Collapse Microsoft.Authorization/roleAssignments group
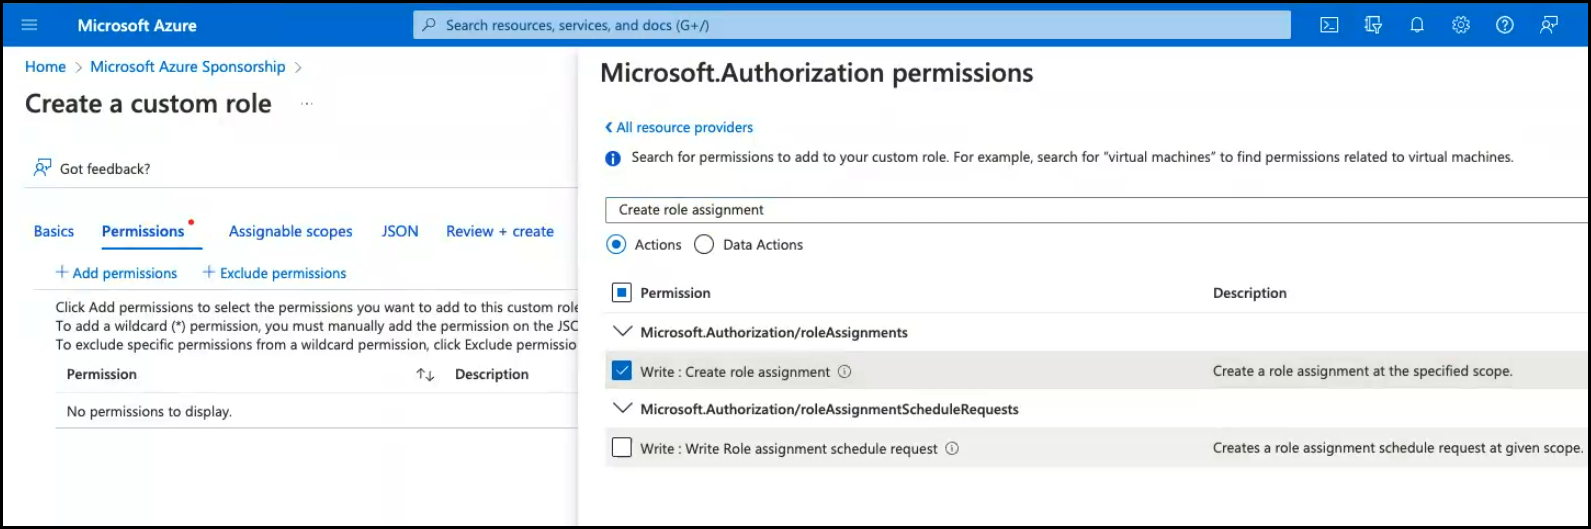This screenshot has height=529, width=1591. pyautogui.click(x=622, y=332)
